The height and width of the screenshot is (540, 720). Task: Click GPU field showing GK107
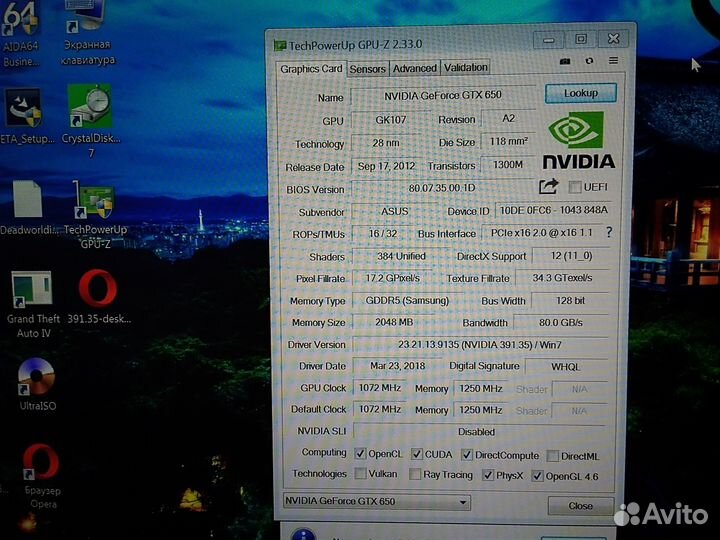click(390, 120)
